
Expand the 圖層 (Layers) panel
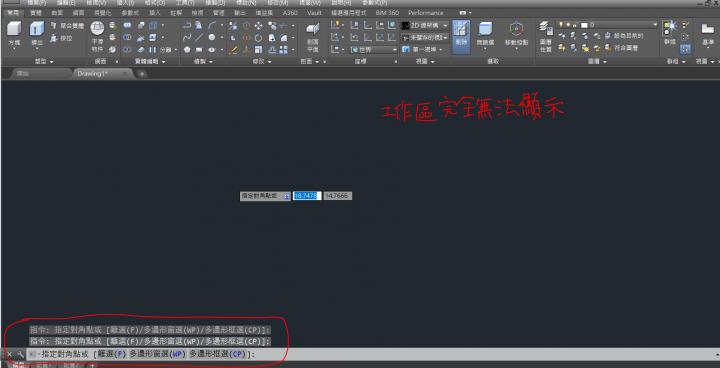tap(597, 62)
